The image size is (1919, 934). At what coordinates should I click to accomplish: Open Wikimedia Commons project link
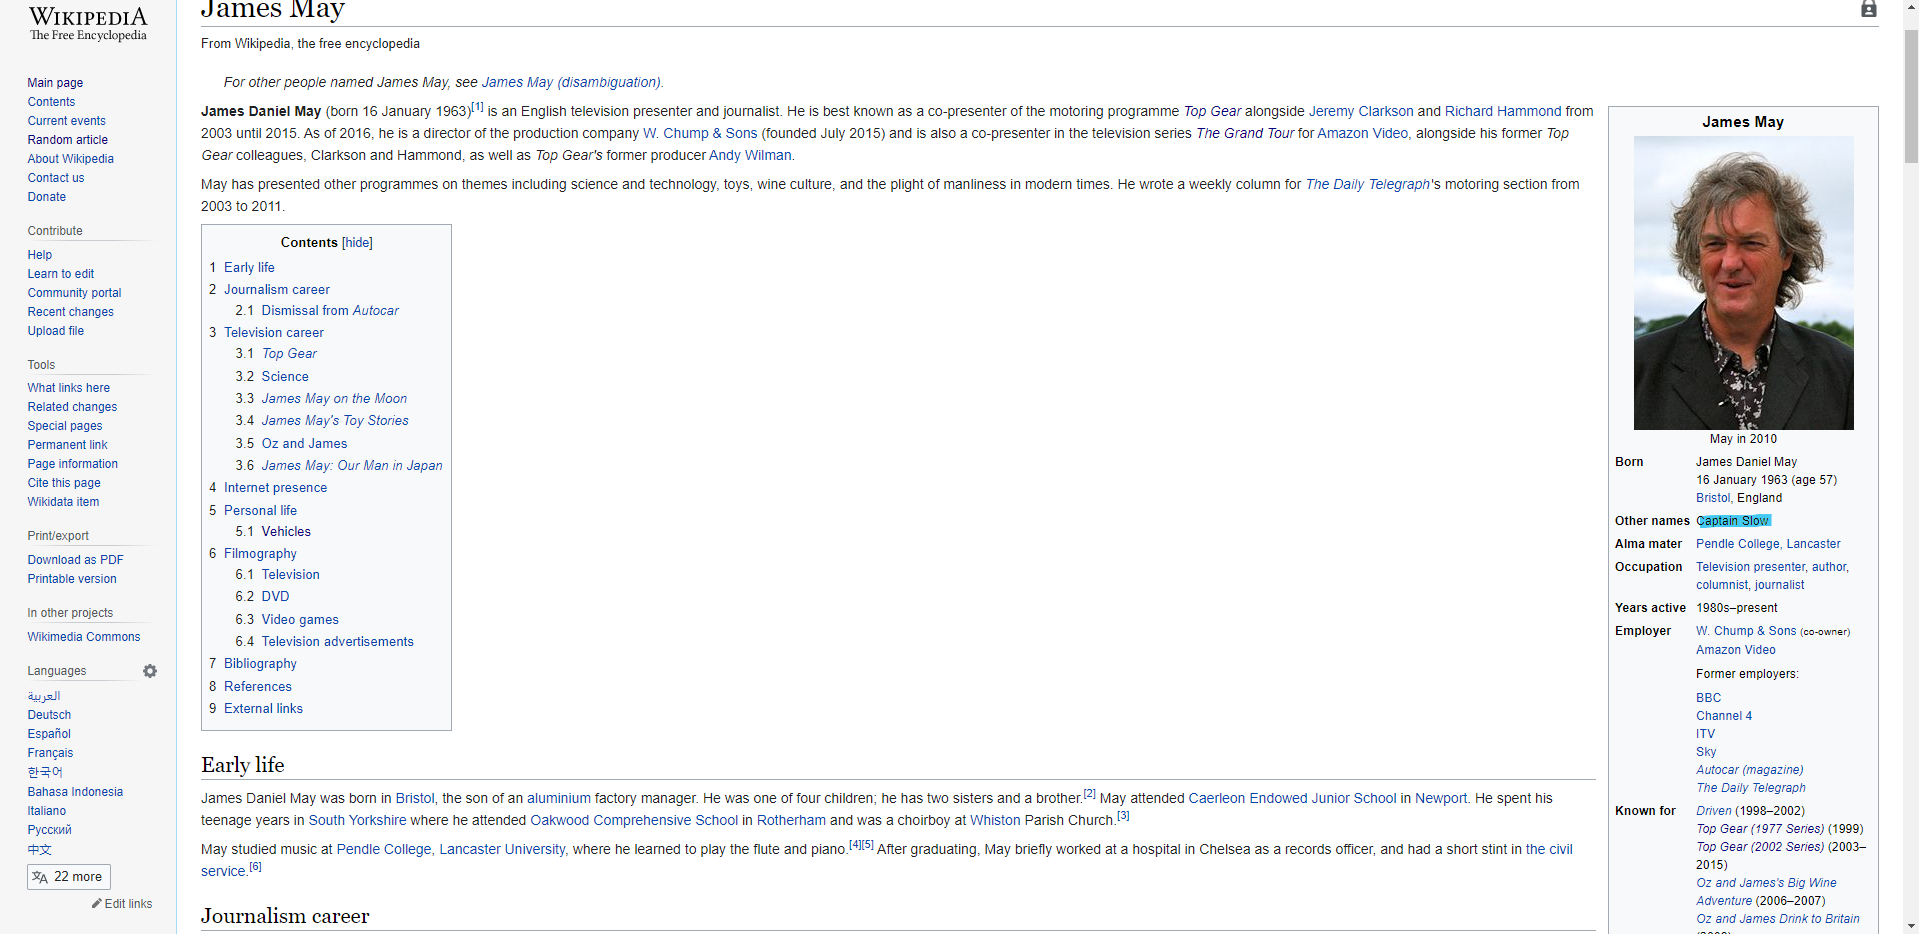84,637
